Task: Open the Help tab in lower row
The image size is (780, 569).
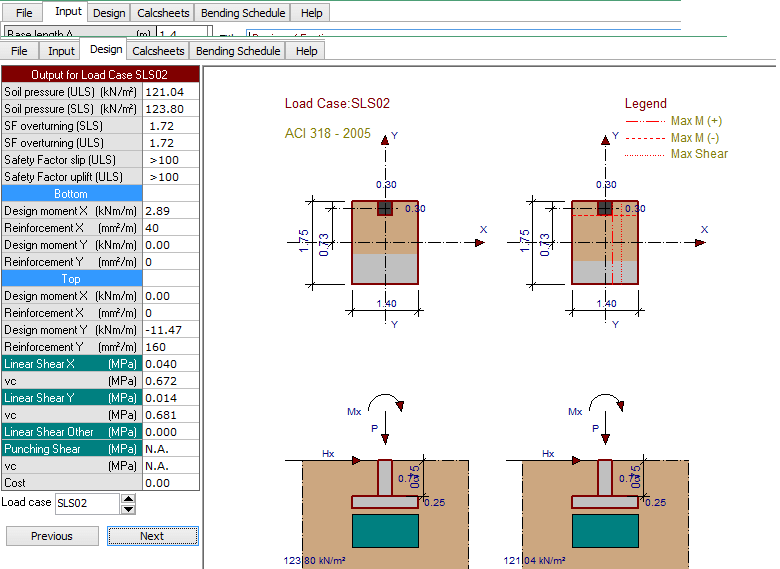Action: coord(306,51)
